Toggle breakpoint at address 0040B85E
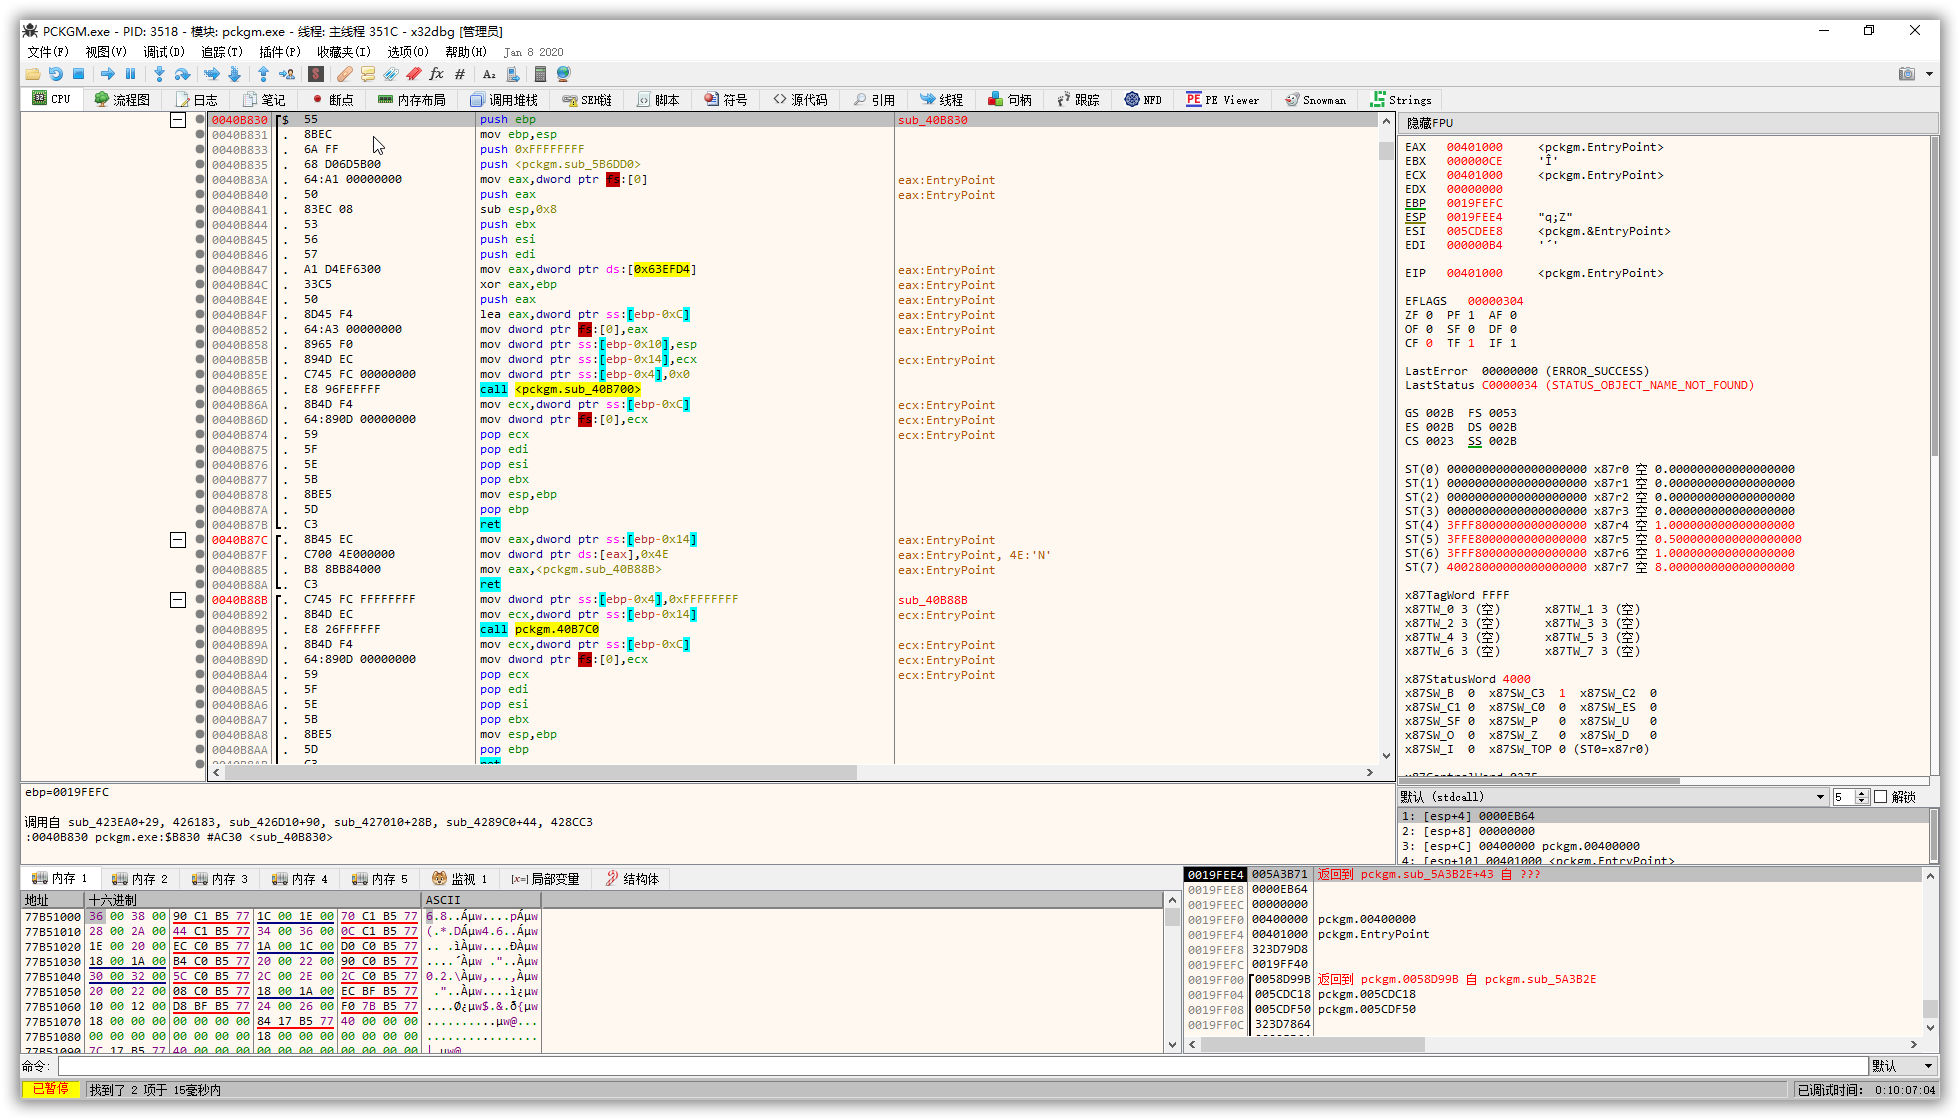1960x1120 pixels. tap(200, 375)
